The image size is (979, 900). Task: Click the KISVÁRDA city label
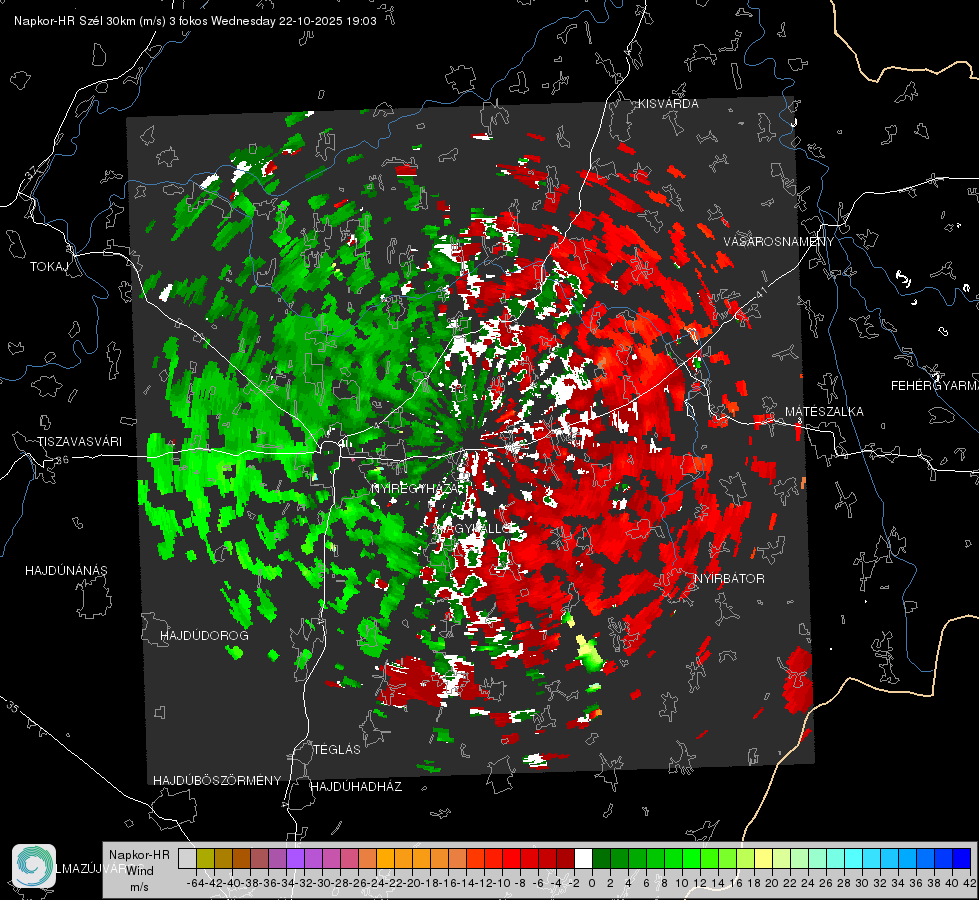pyautogui.click(x=668, y=104)
